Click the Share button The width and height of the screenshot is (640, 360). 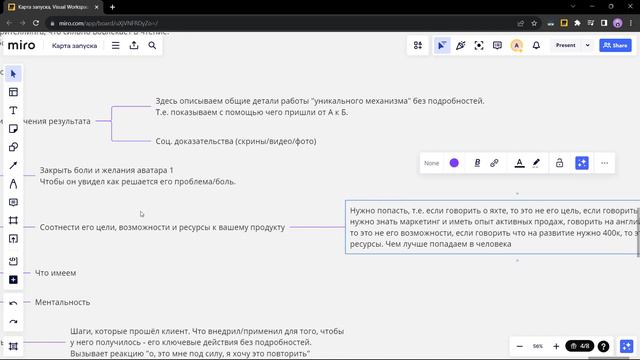[615, 45]
